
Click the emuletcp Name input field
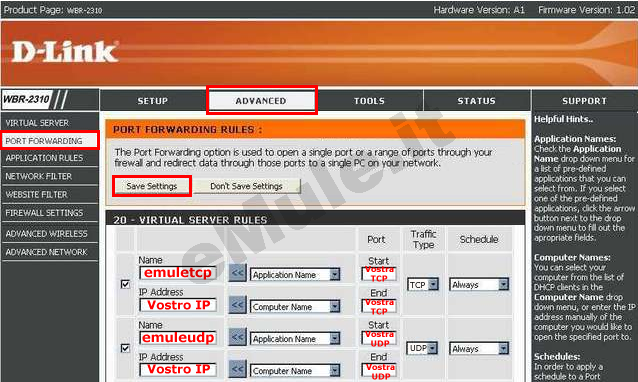click(178, 273)
